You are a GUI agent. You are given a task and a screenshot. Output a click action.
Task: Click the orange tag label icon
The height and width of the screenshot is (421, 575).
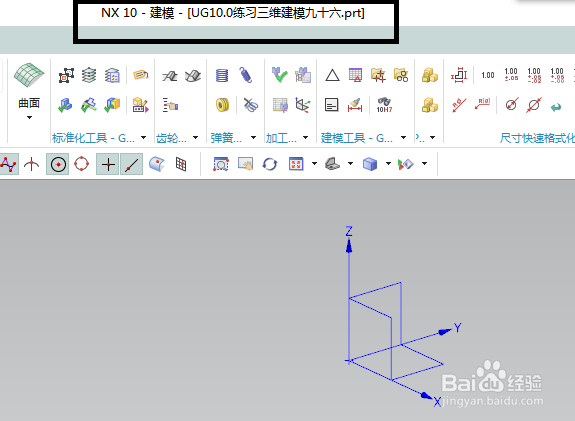tap(140, 75)
